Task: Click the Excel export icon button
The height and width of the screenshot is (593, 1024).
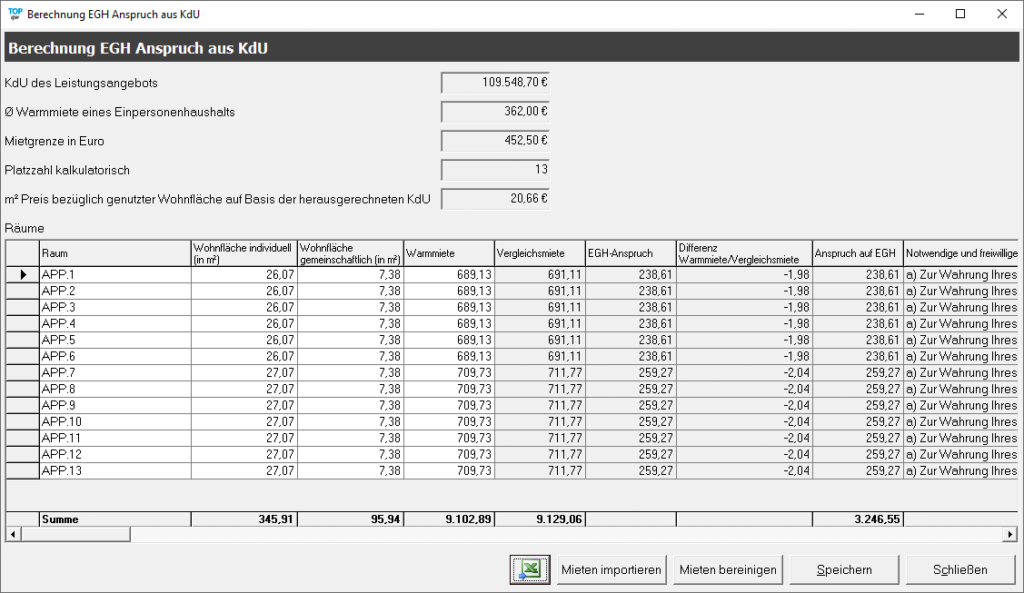Action: tap(531, 569)
